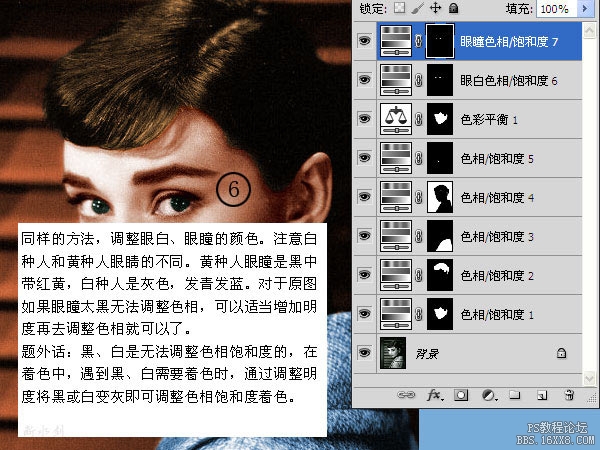Viewport: 600px width, 450px height.
Task: Toggle visibility of 色彩平衡 1 layer
Action: pyautogui.click(x=364, y=118)
